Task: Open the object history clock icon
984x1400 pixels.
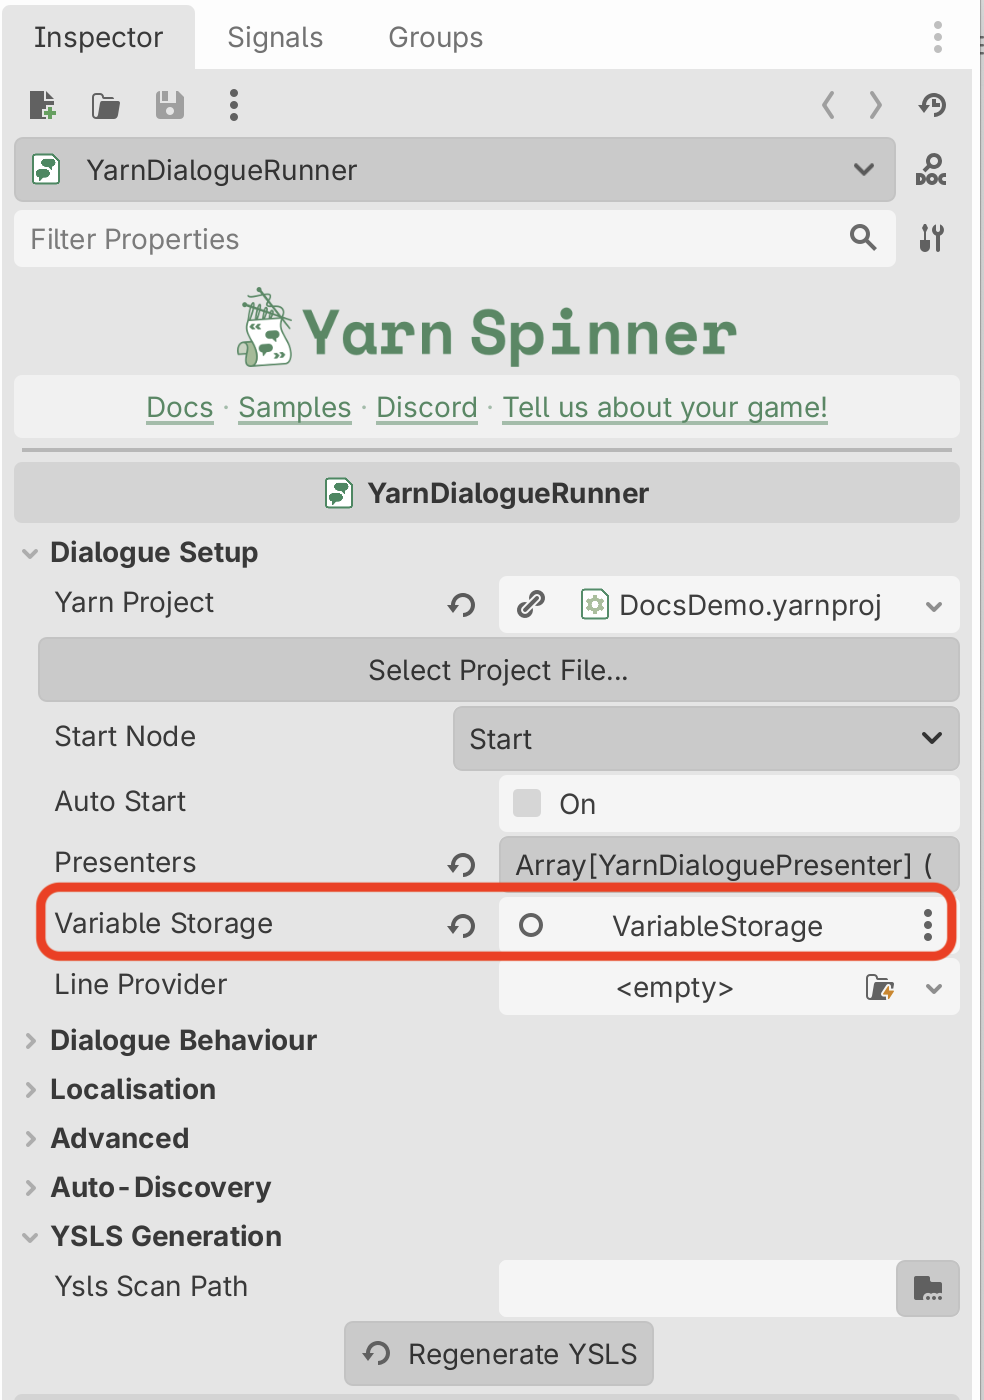Action: (933, 105)
